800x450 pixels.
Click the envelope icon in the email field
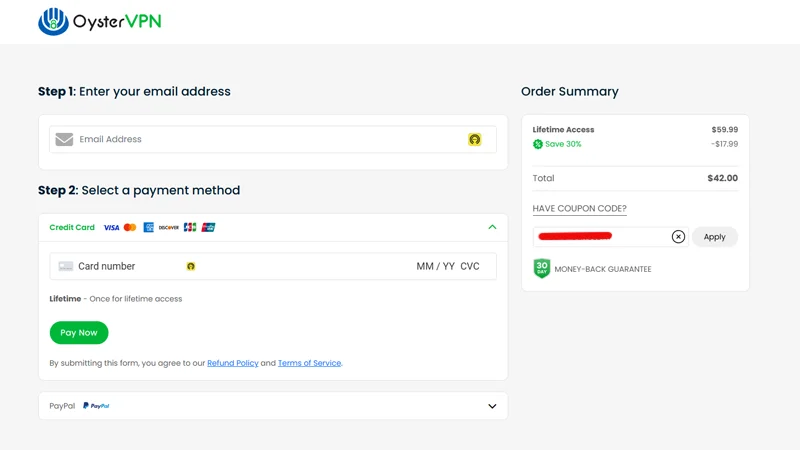(64, 139)
